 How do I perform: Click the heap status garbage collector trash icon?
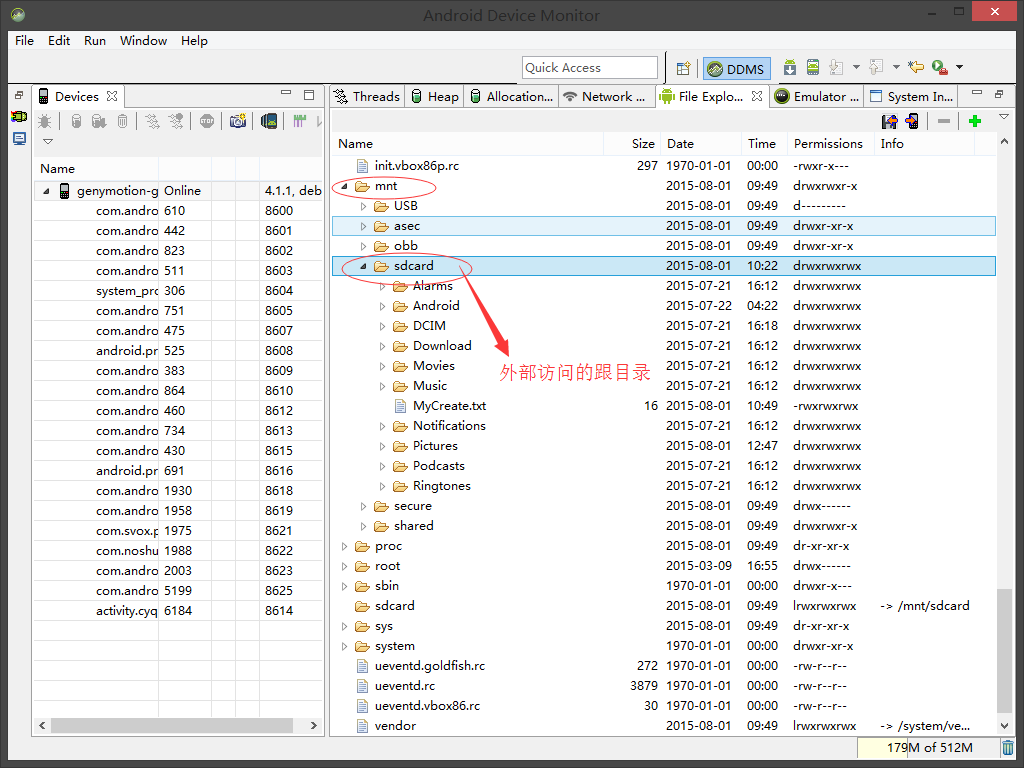click(1008, 747)
